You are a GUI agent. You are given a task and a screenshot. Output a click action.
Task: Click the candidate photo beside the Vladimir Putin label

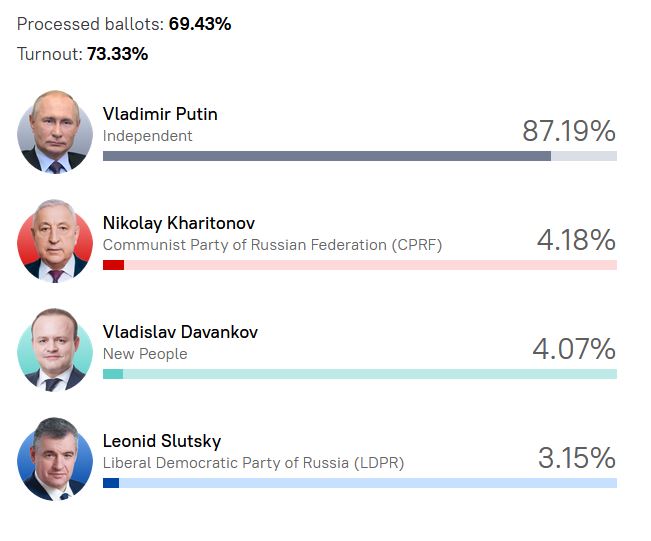pos(55,132)
